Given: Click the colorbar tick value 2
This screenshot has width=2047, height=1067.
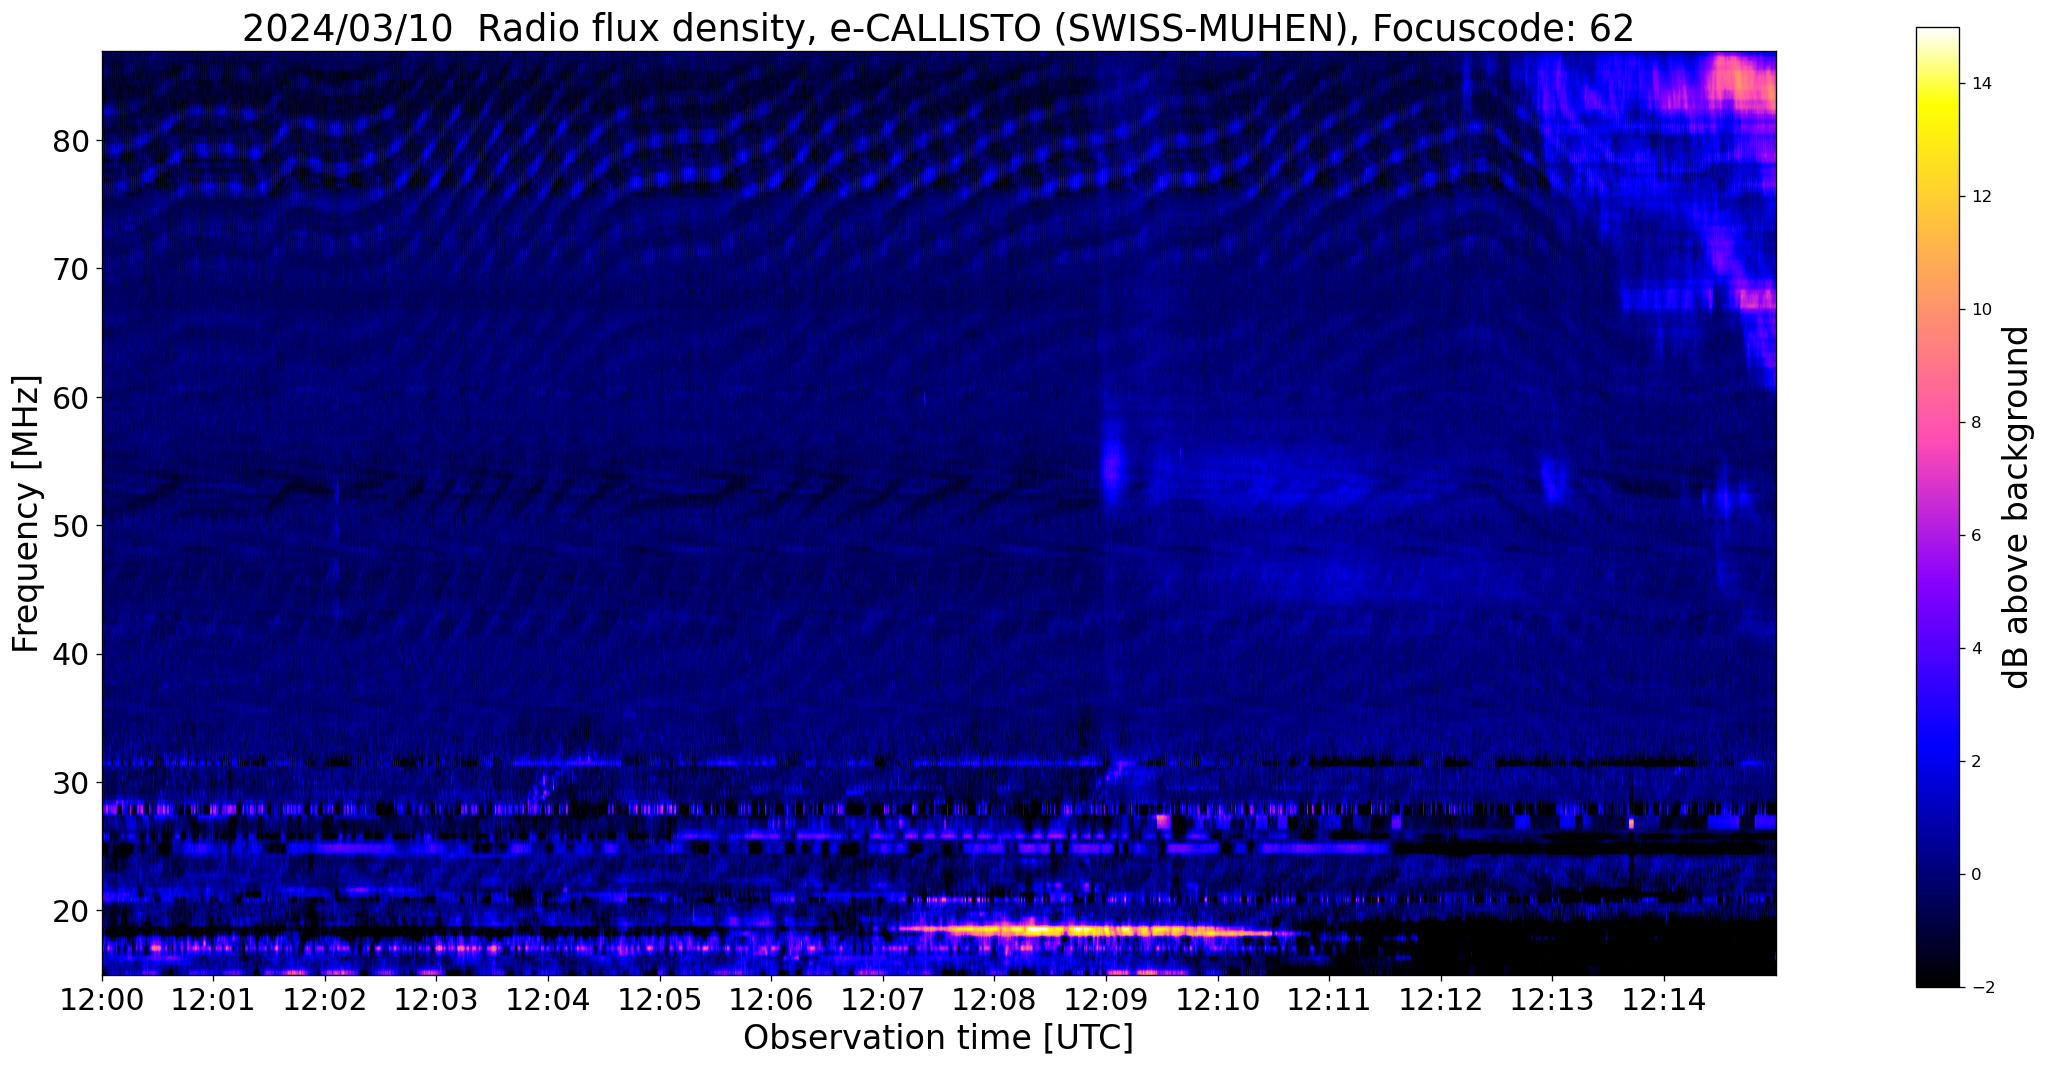Looking at the screenshot, I should pyautogui.click(x=1976, y=762).
